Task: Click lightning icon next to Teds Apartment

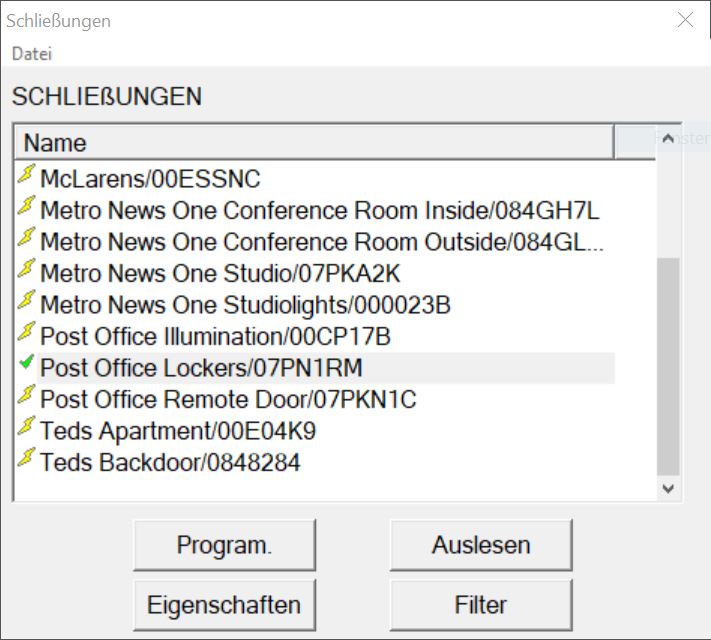Action: (27, 429)
